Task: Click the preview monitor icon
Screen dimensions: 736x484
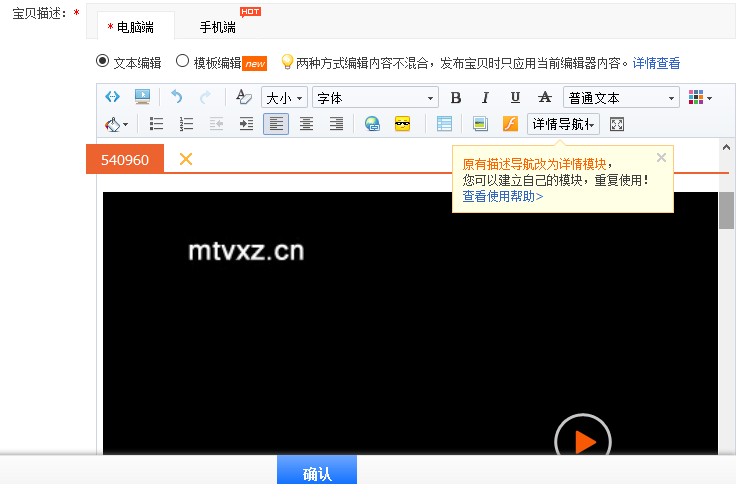Action: coord(142,97)
